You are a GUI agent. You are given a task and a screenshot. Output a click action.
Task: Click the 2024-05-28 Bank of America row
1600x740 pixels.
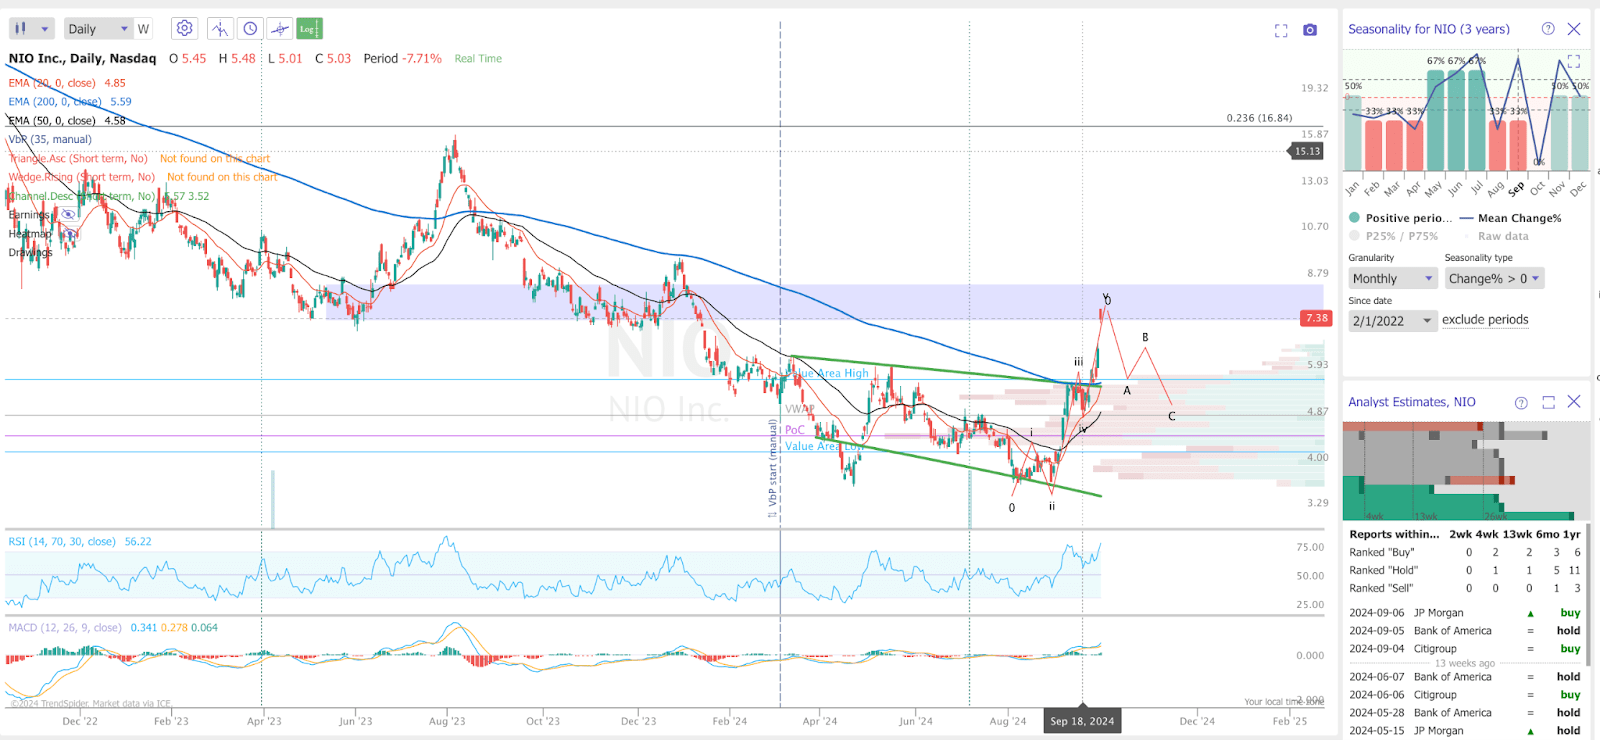pyautogui.click(x=1465, y=713)
